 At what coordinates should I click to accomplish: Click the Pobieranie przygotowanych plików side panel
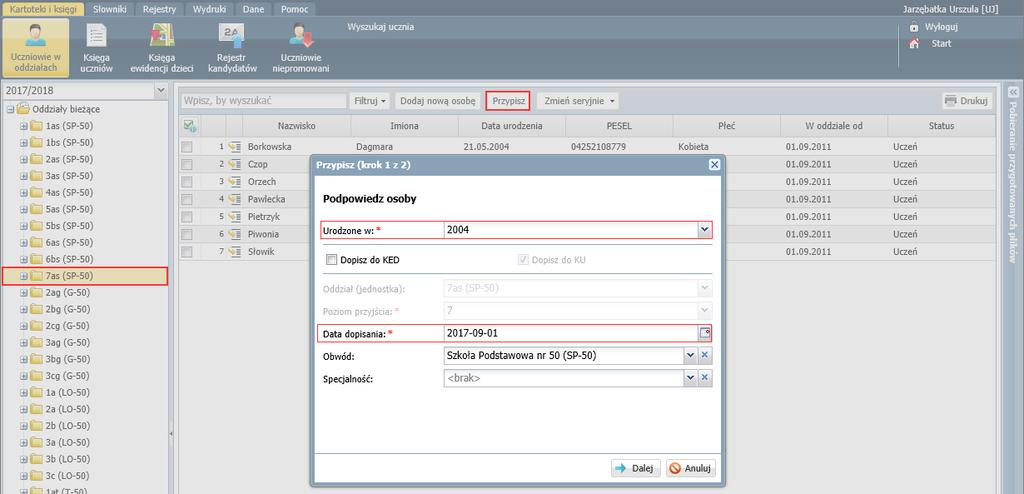pos(1014,182)
